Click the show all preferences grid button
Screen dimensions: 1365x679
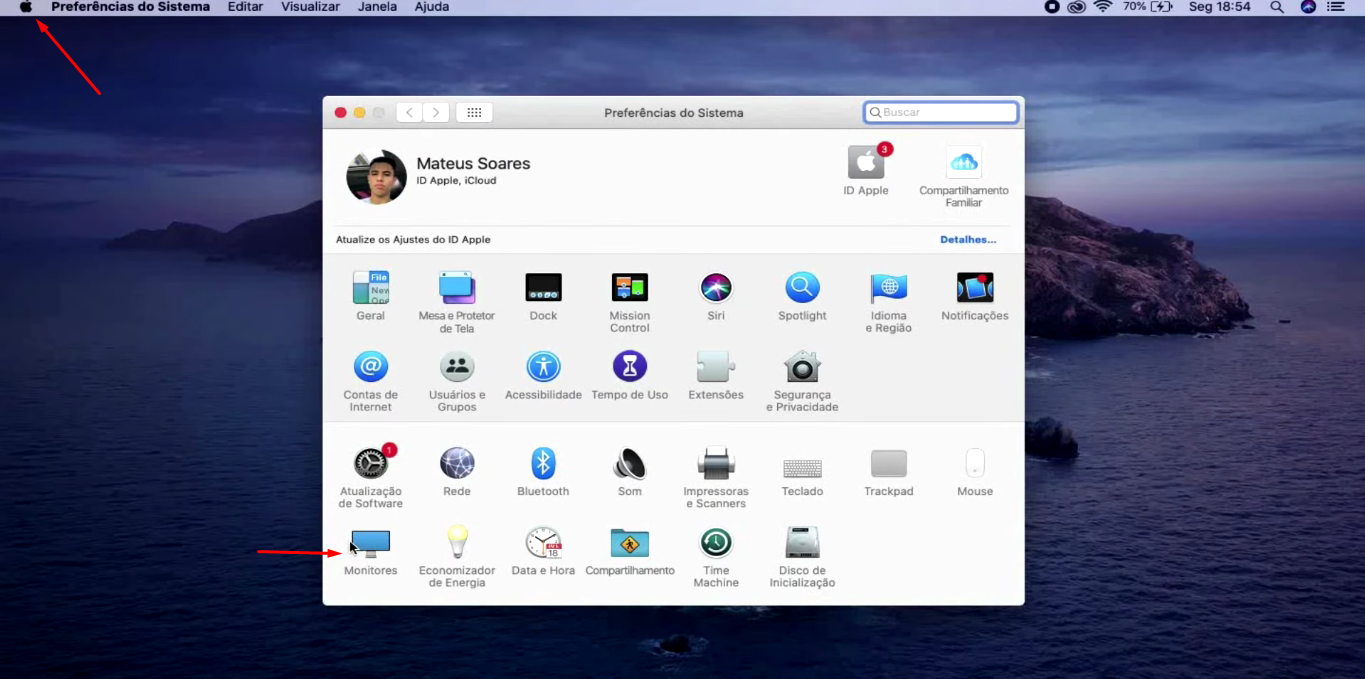coord(474,113)
